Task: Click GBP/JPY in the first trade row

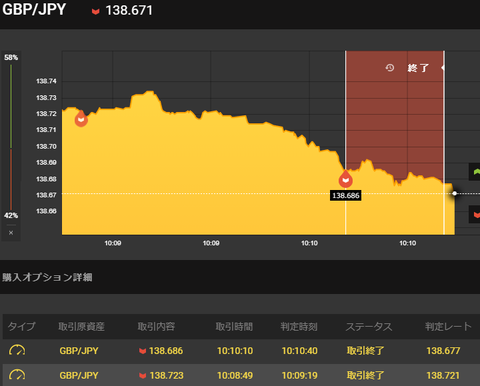Action: click(x=79, y=351)
